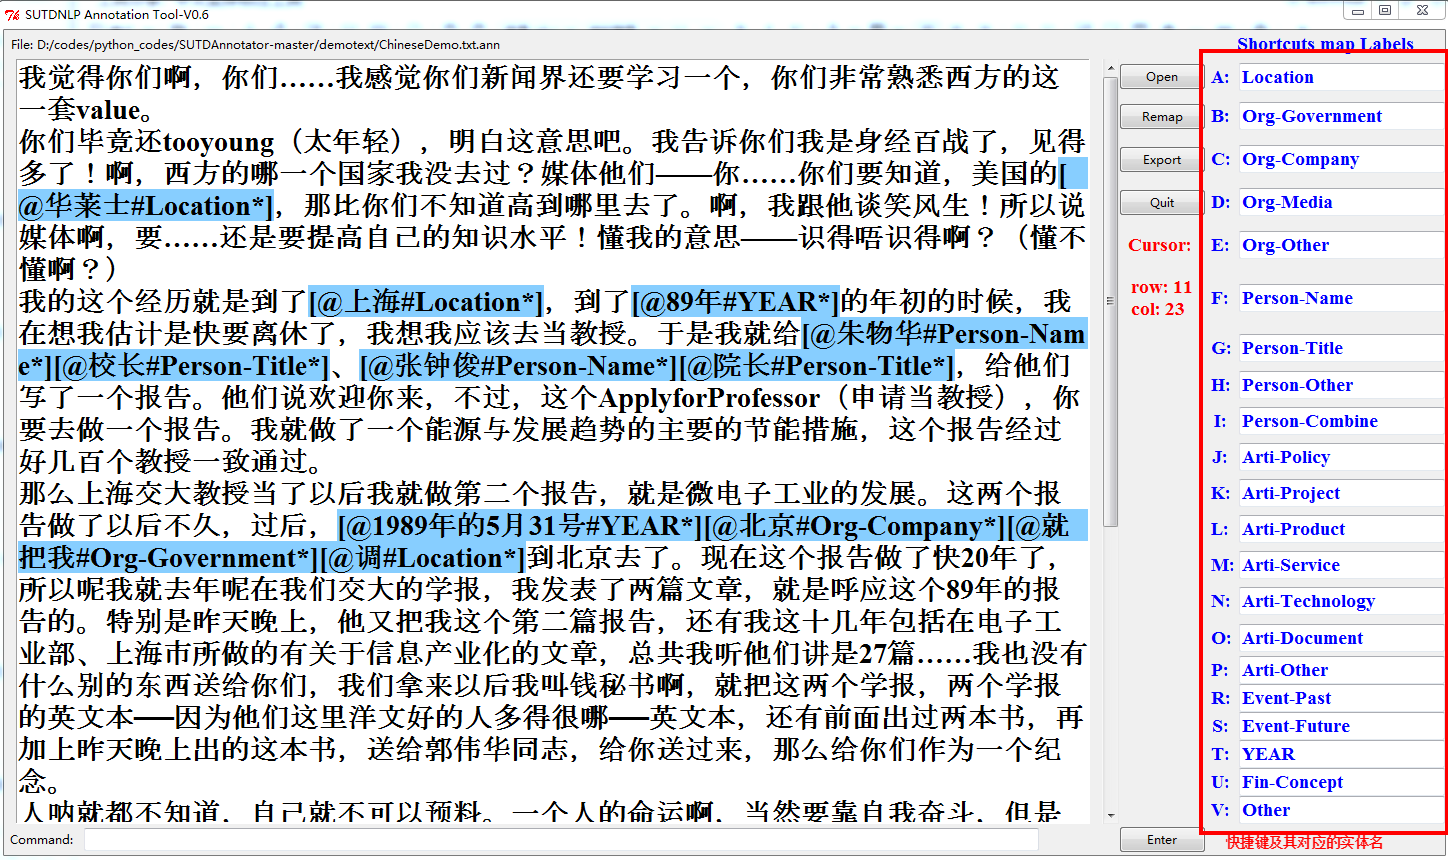Click the annotation [@北京#Org-Company*]
Screen dimensions: 1448x860
coord(855,526)
